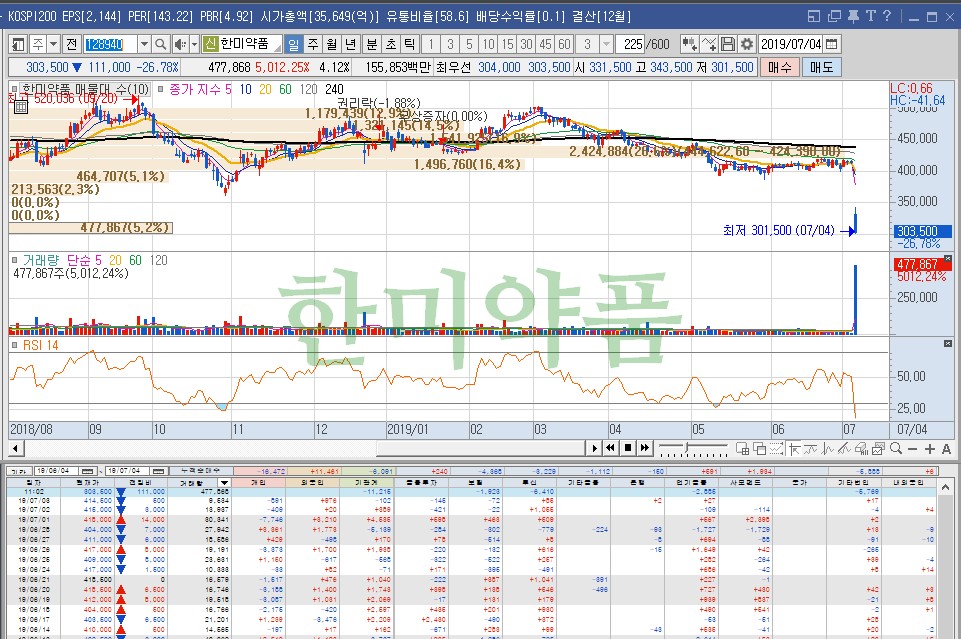Screen dimensions: 961x639
Task: Click the add chart area icon by slider
Action: click(x=742, y=448)
